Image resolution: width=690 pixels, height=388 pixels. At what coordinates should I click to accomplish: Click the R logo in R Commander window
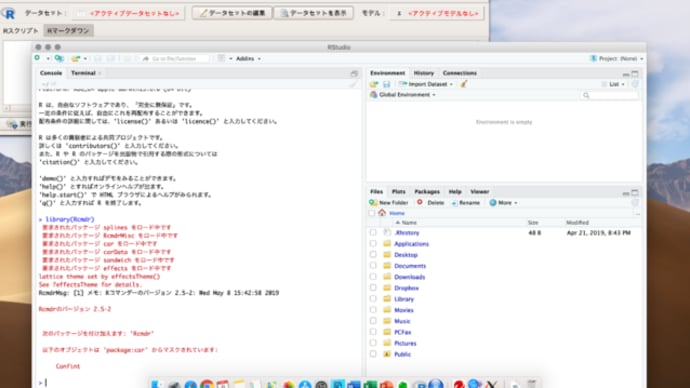(8, 13)
